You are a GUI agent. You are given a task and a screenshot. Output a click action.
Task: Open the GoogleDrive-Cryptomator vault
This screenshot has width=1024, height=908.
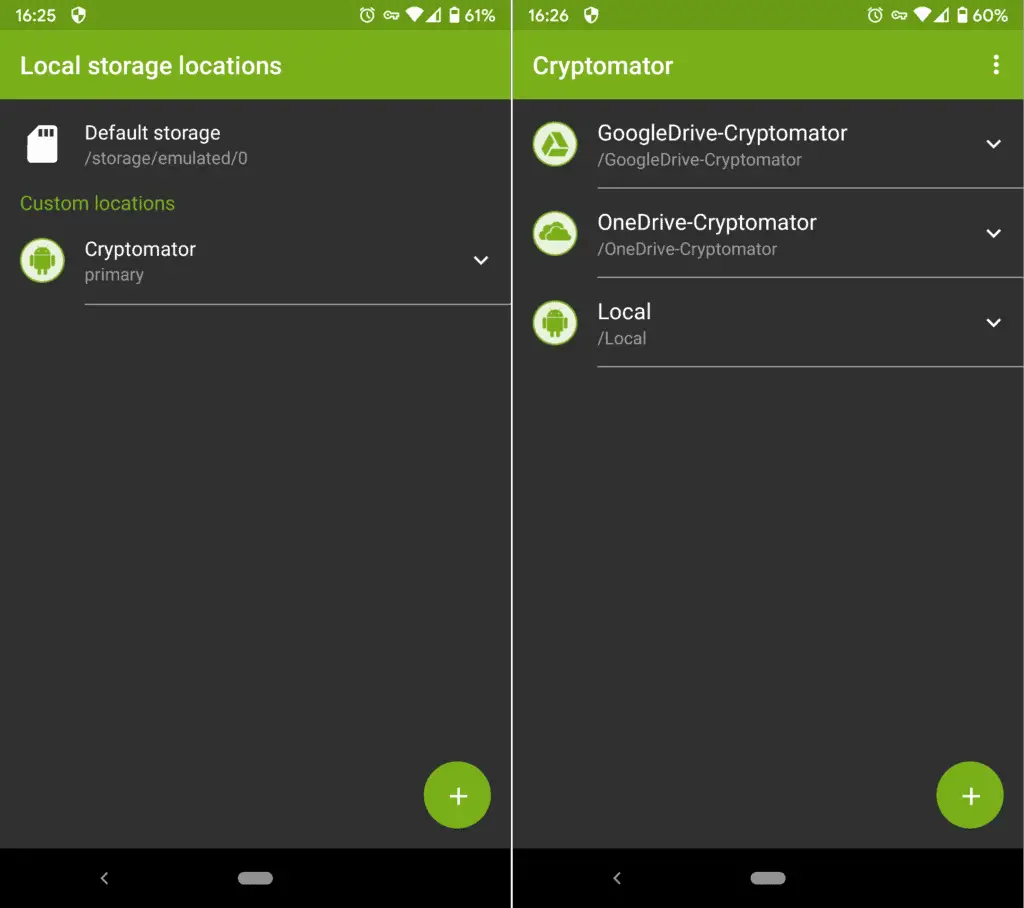[x=768, y=144]
